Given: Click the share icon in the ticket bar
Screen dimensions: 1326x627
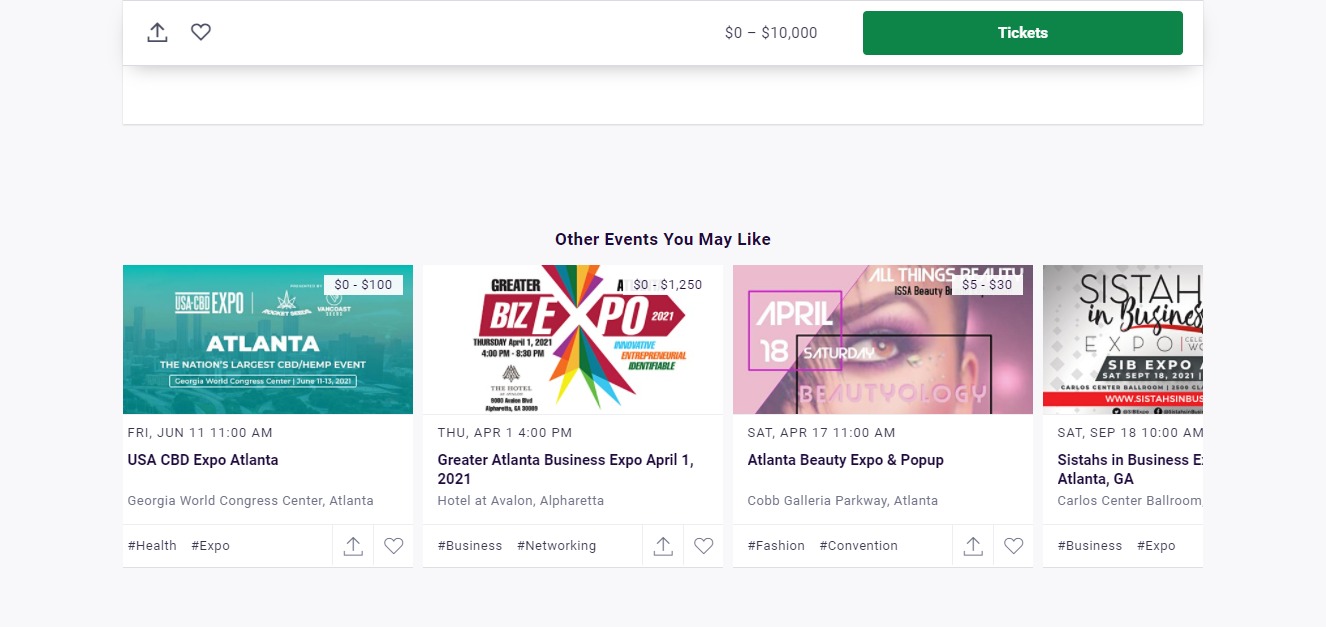Looking at the screenshot, I should point(157,33).
